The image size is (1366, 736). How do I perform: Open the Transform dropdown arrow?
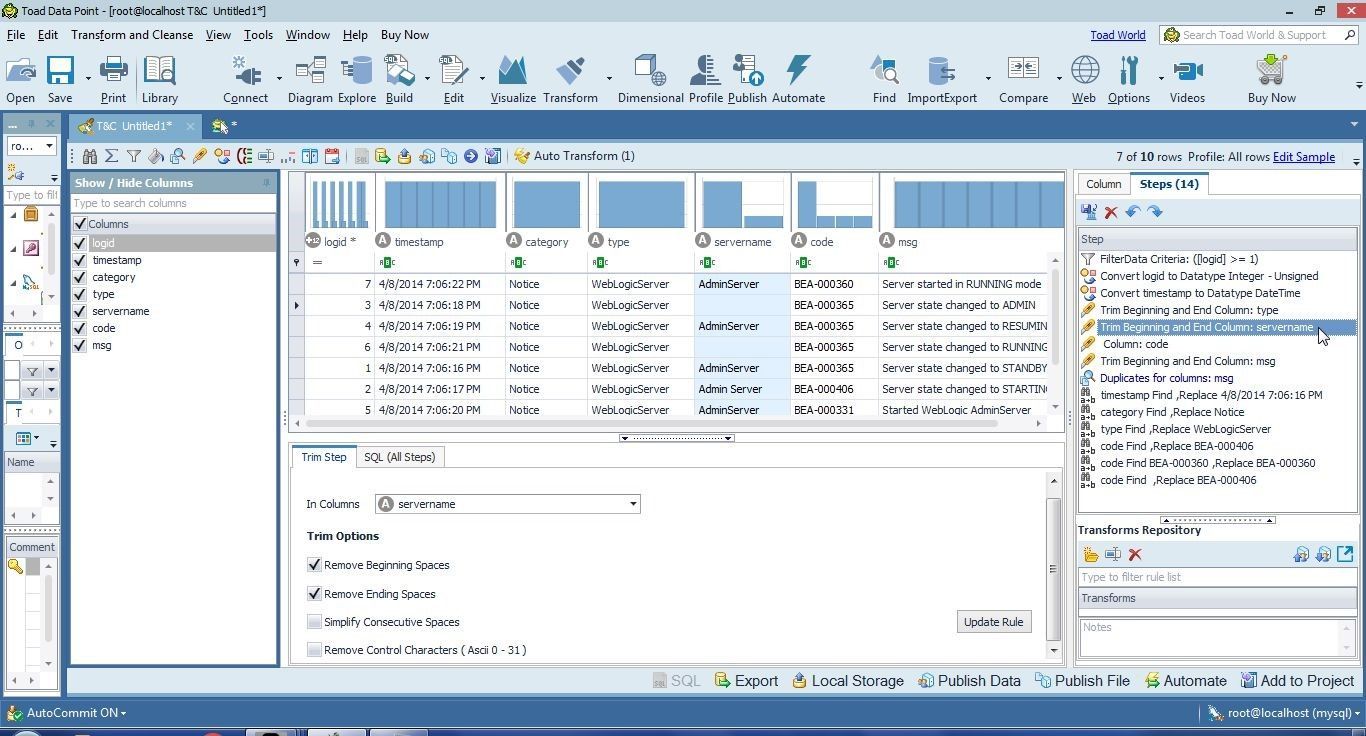pyautogui.click(x=609, y=78)
